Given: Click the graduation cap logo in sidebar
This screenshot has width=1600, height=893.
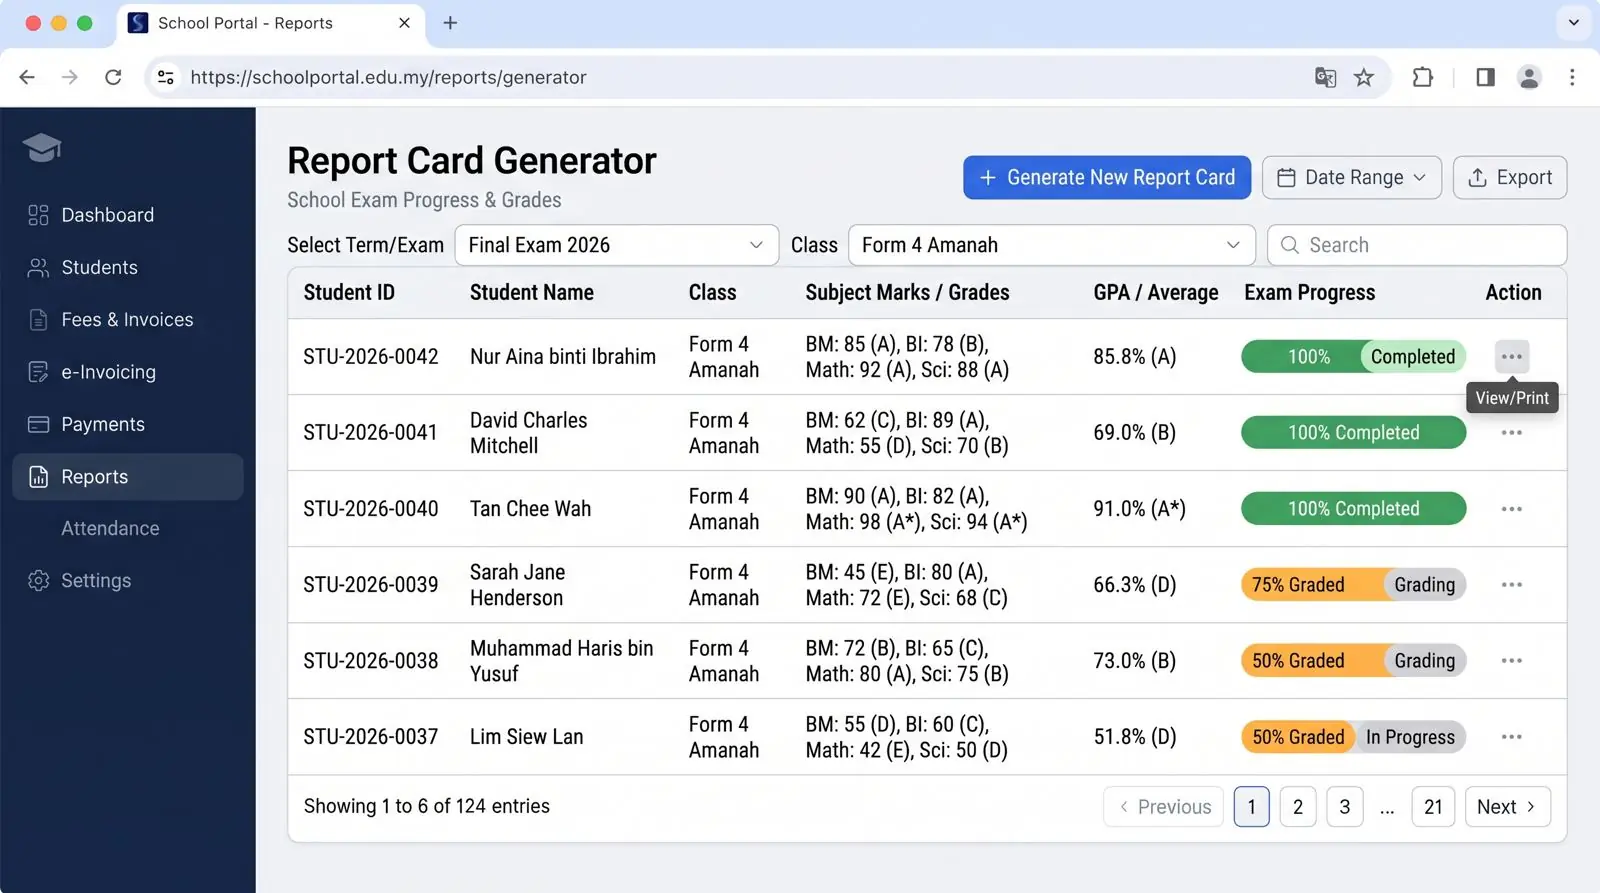Looking at the screenshot, I should (42, 148).
